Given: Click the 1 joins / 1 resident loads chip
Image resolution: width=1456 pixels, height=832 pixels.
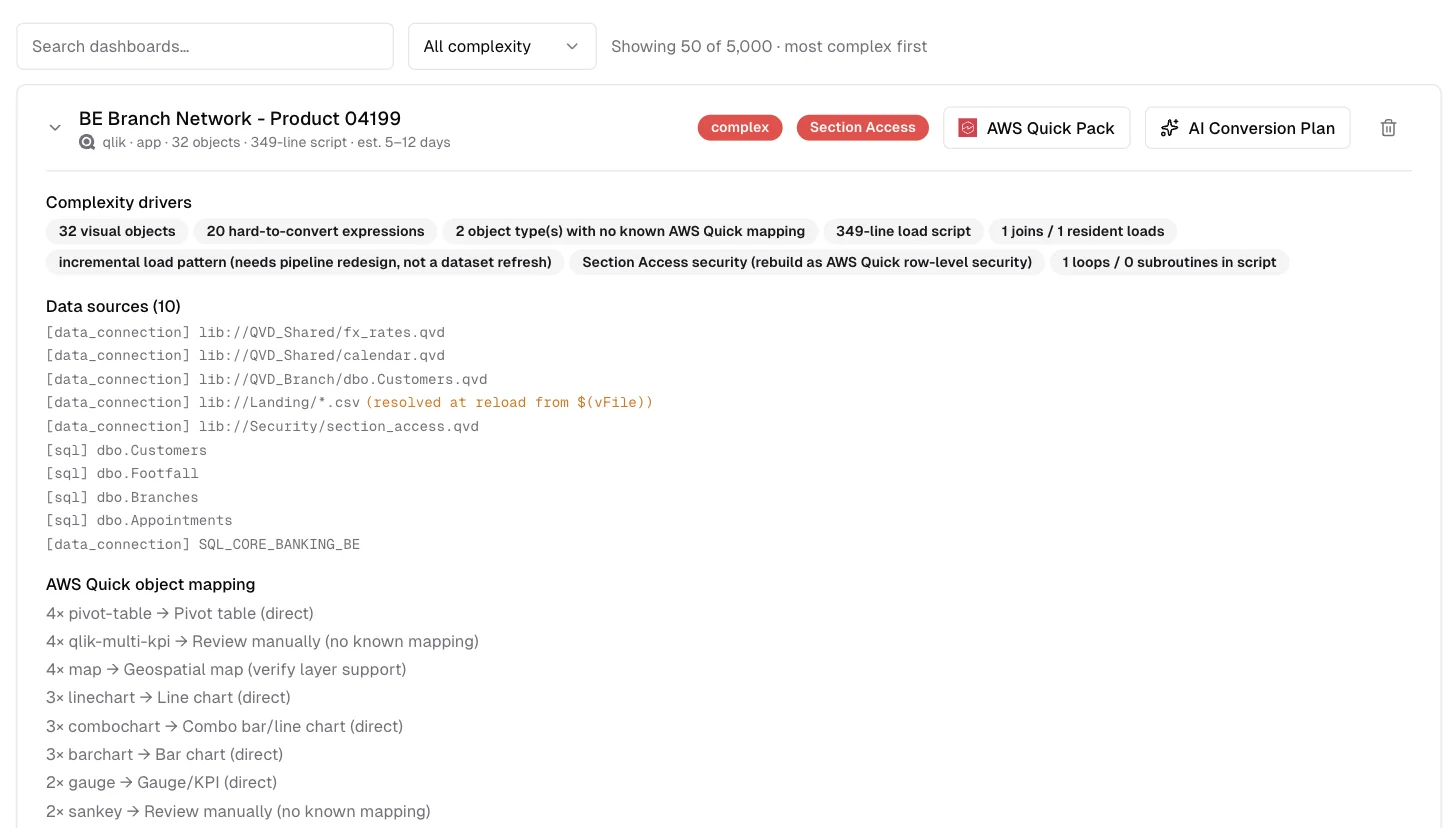Looking at the screenshot, I should click(x=1083, y=231).
